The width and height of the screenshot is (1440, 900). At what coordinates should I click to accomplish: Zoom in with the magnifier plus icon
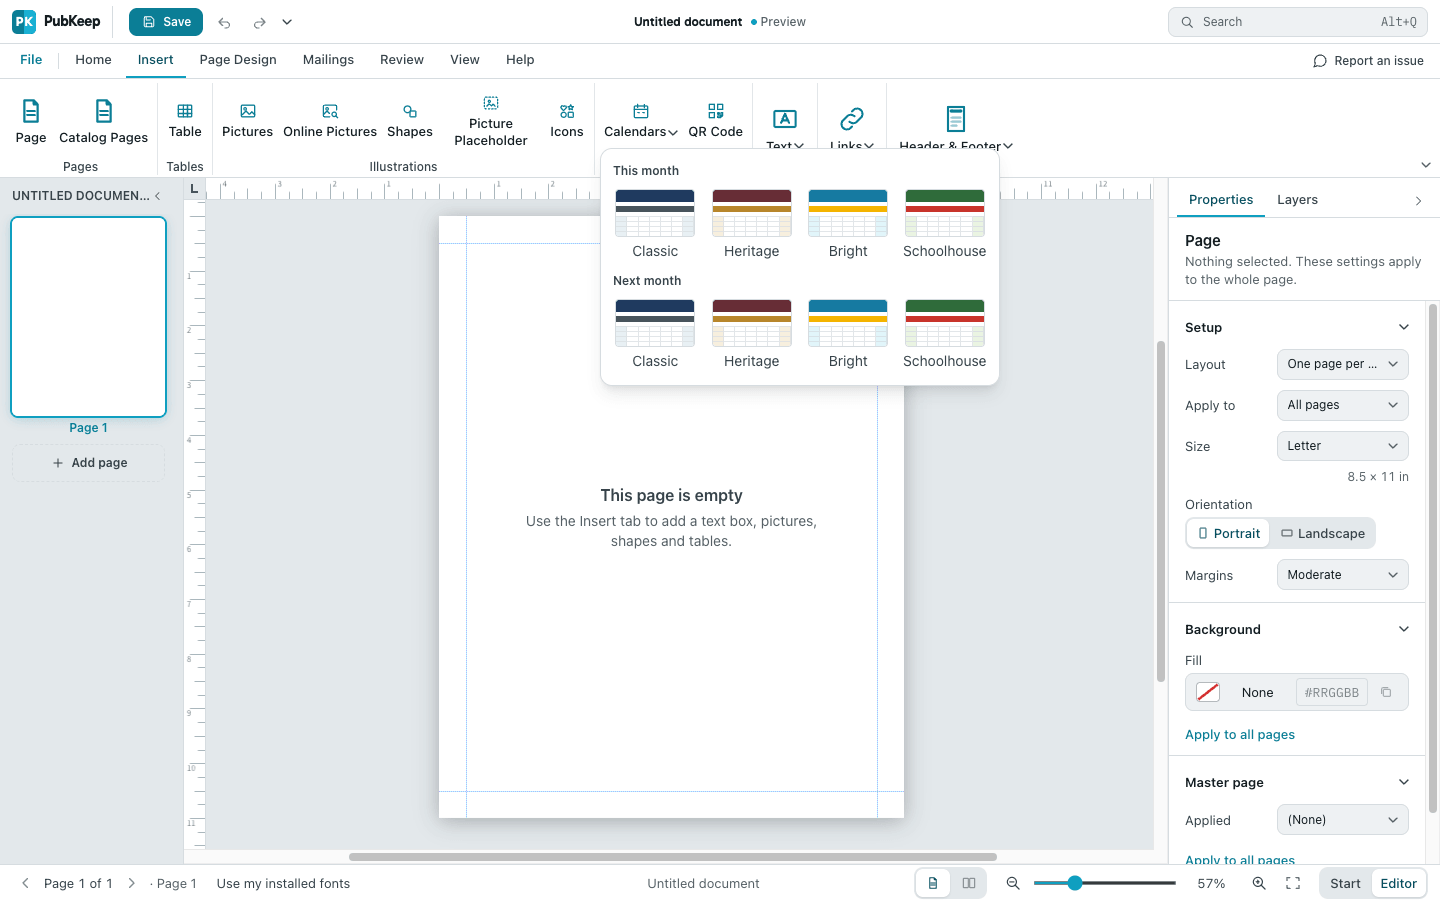pos(1259,883)
